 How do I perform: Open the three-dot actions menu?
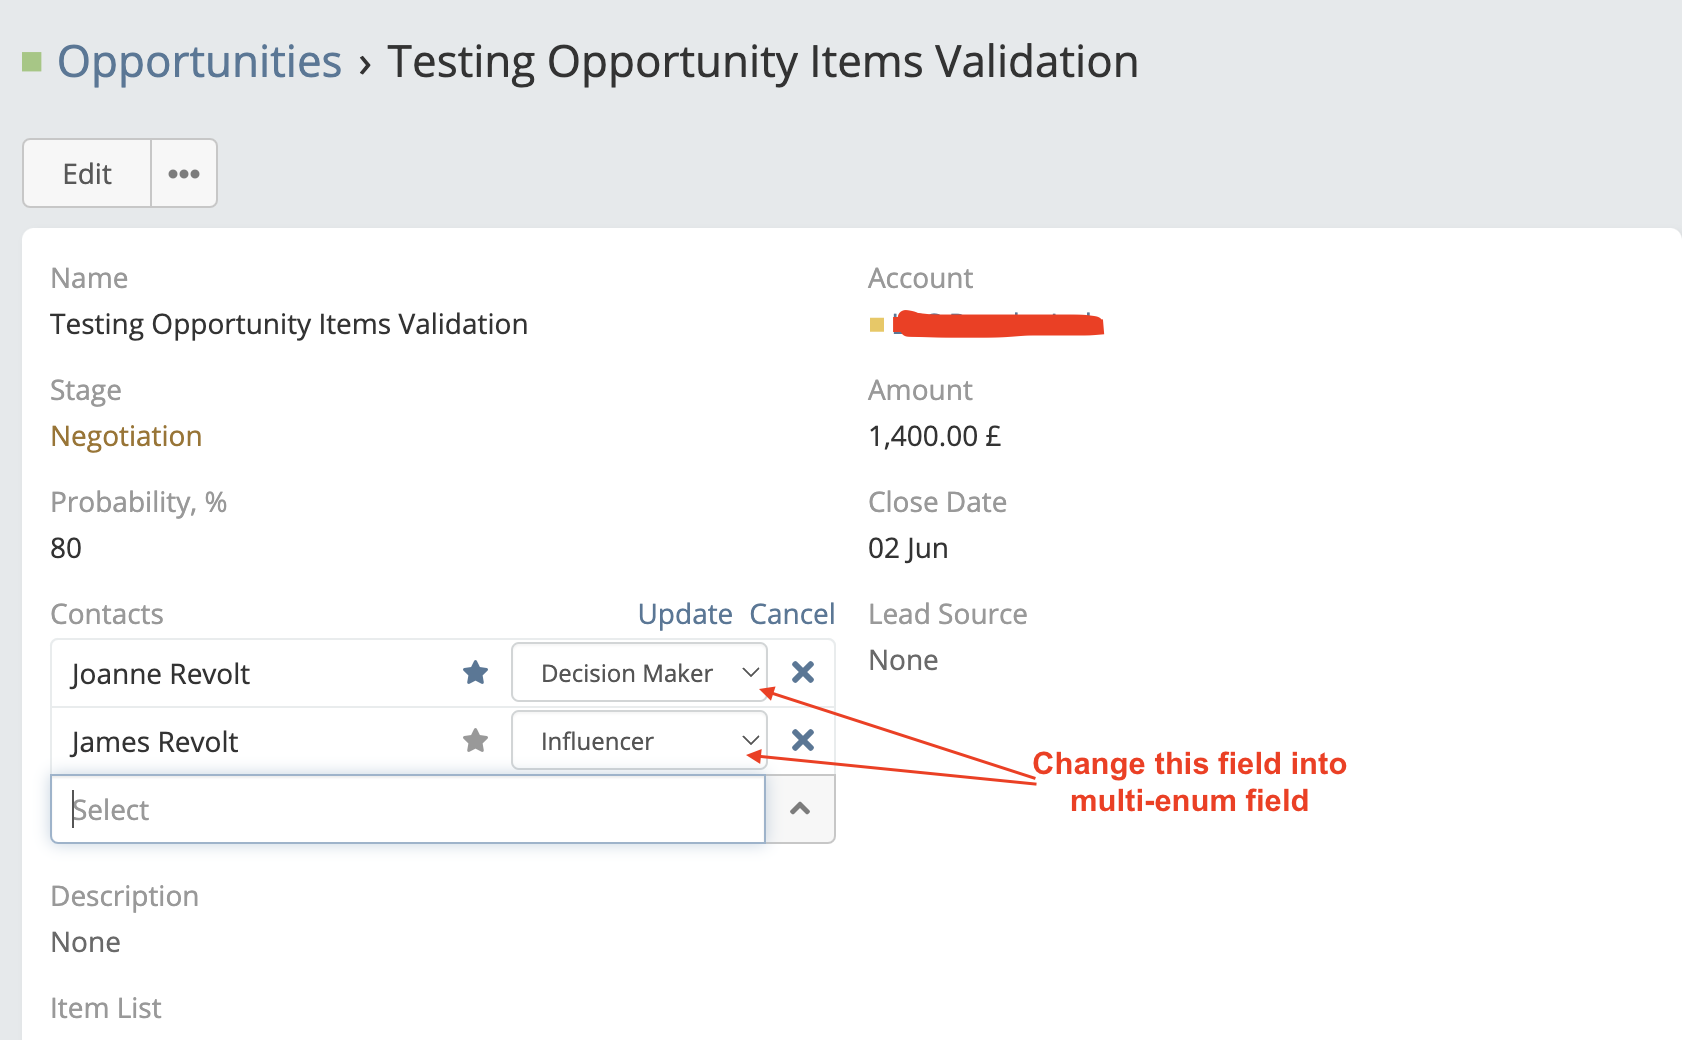click(184, 174)
